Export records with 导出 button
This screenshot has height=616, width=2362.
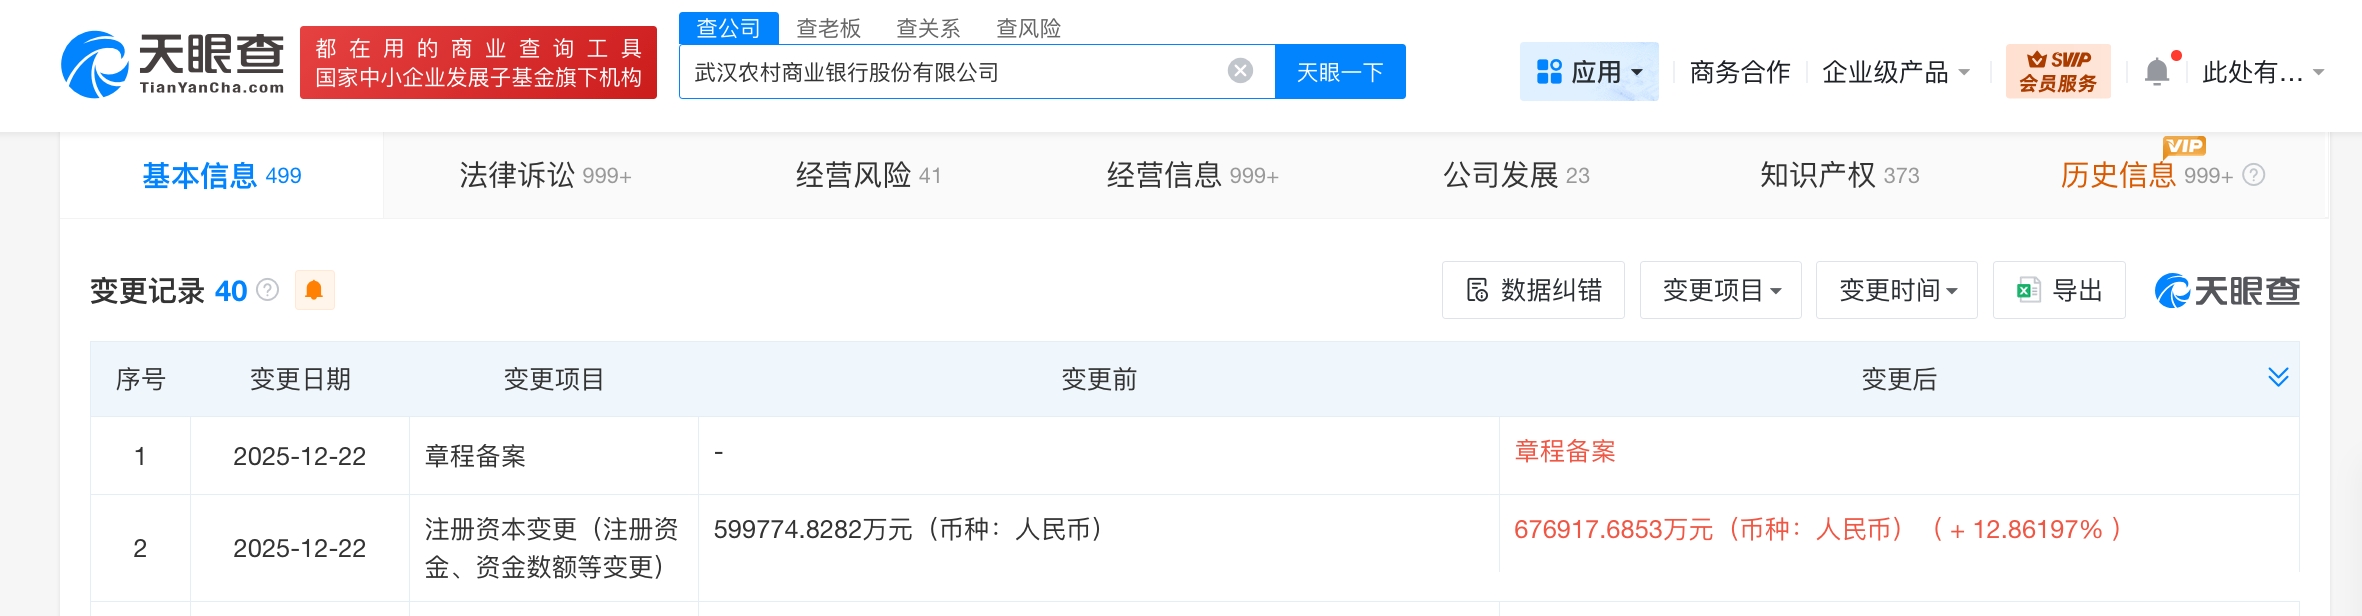2059,291
